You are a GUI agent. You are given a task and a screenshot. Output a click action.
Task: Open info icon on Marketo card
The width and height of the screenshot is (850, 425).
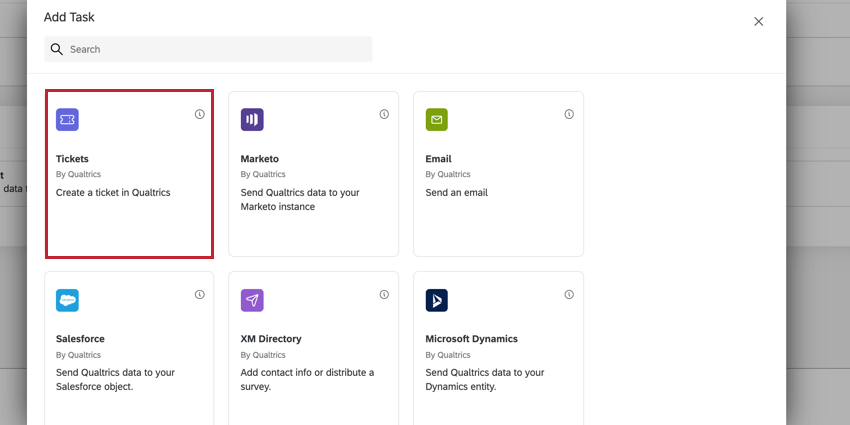point(384,114)
